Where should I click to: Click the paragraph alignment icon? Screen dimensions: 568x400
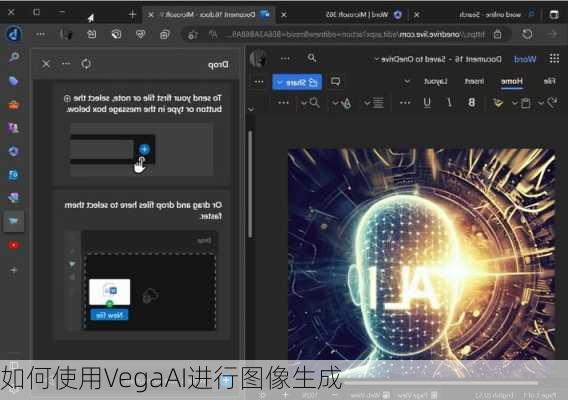coord(378,103)
